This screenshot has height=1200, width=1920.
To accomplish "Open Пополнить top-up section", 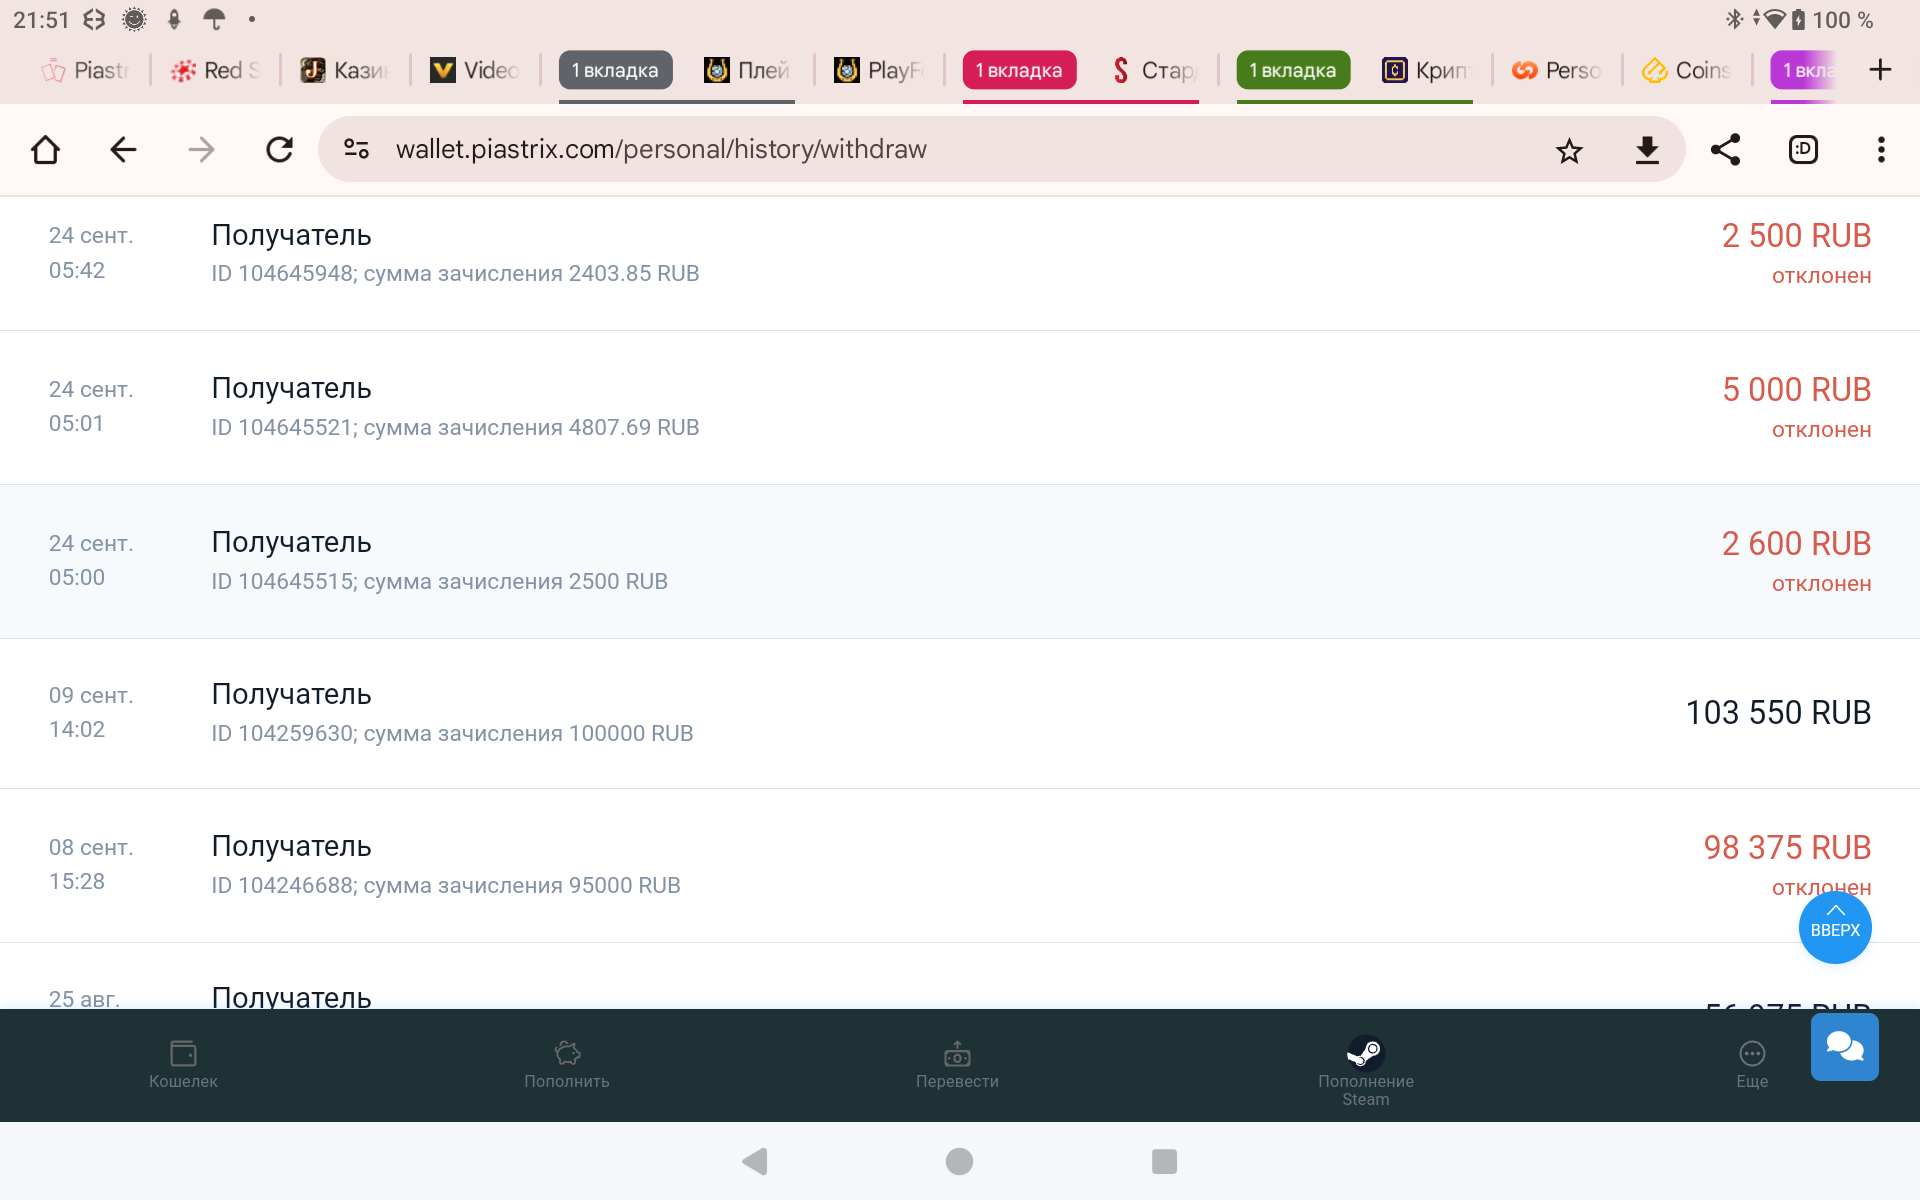I will tap(567, 1063).
